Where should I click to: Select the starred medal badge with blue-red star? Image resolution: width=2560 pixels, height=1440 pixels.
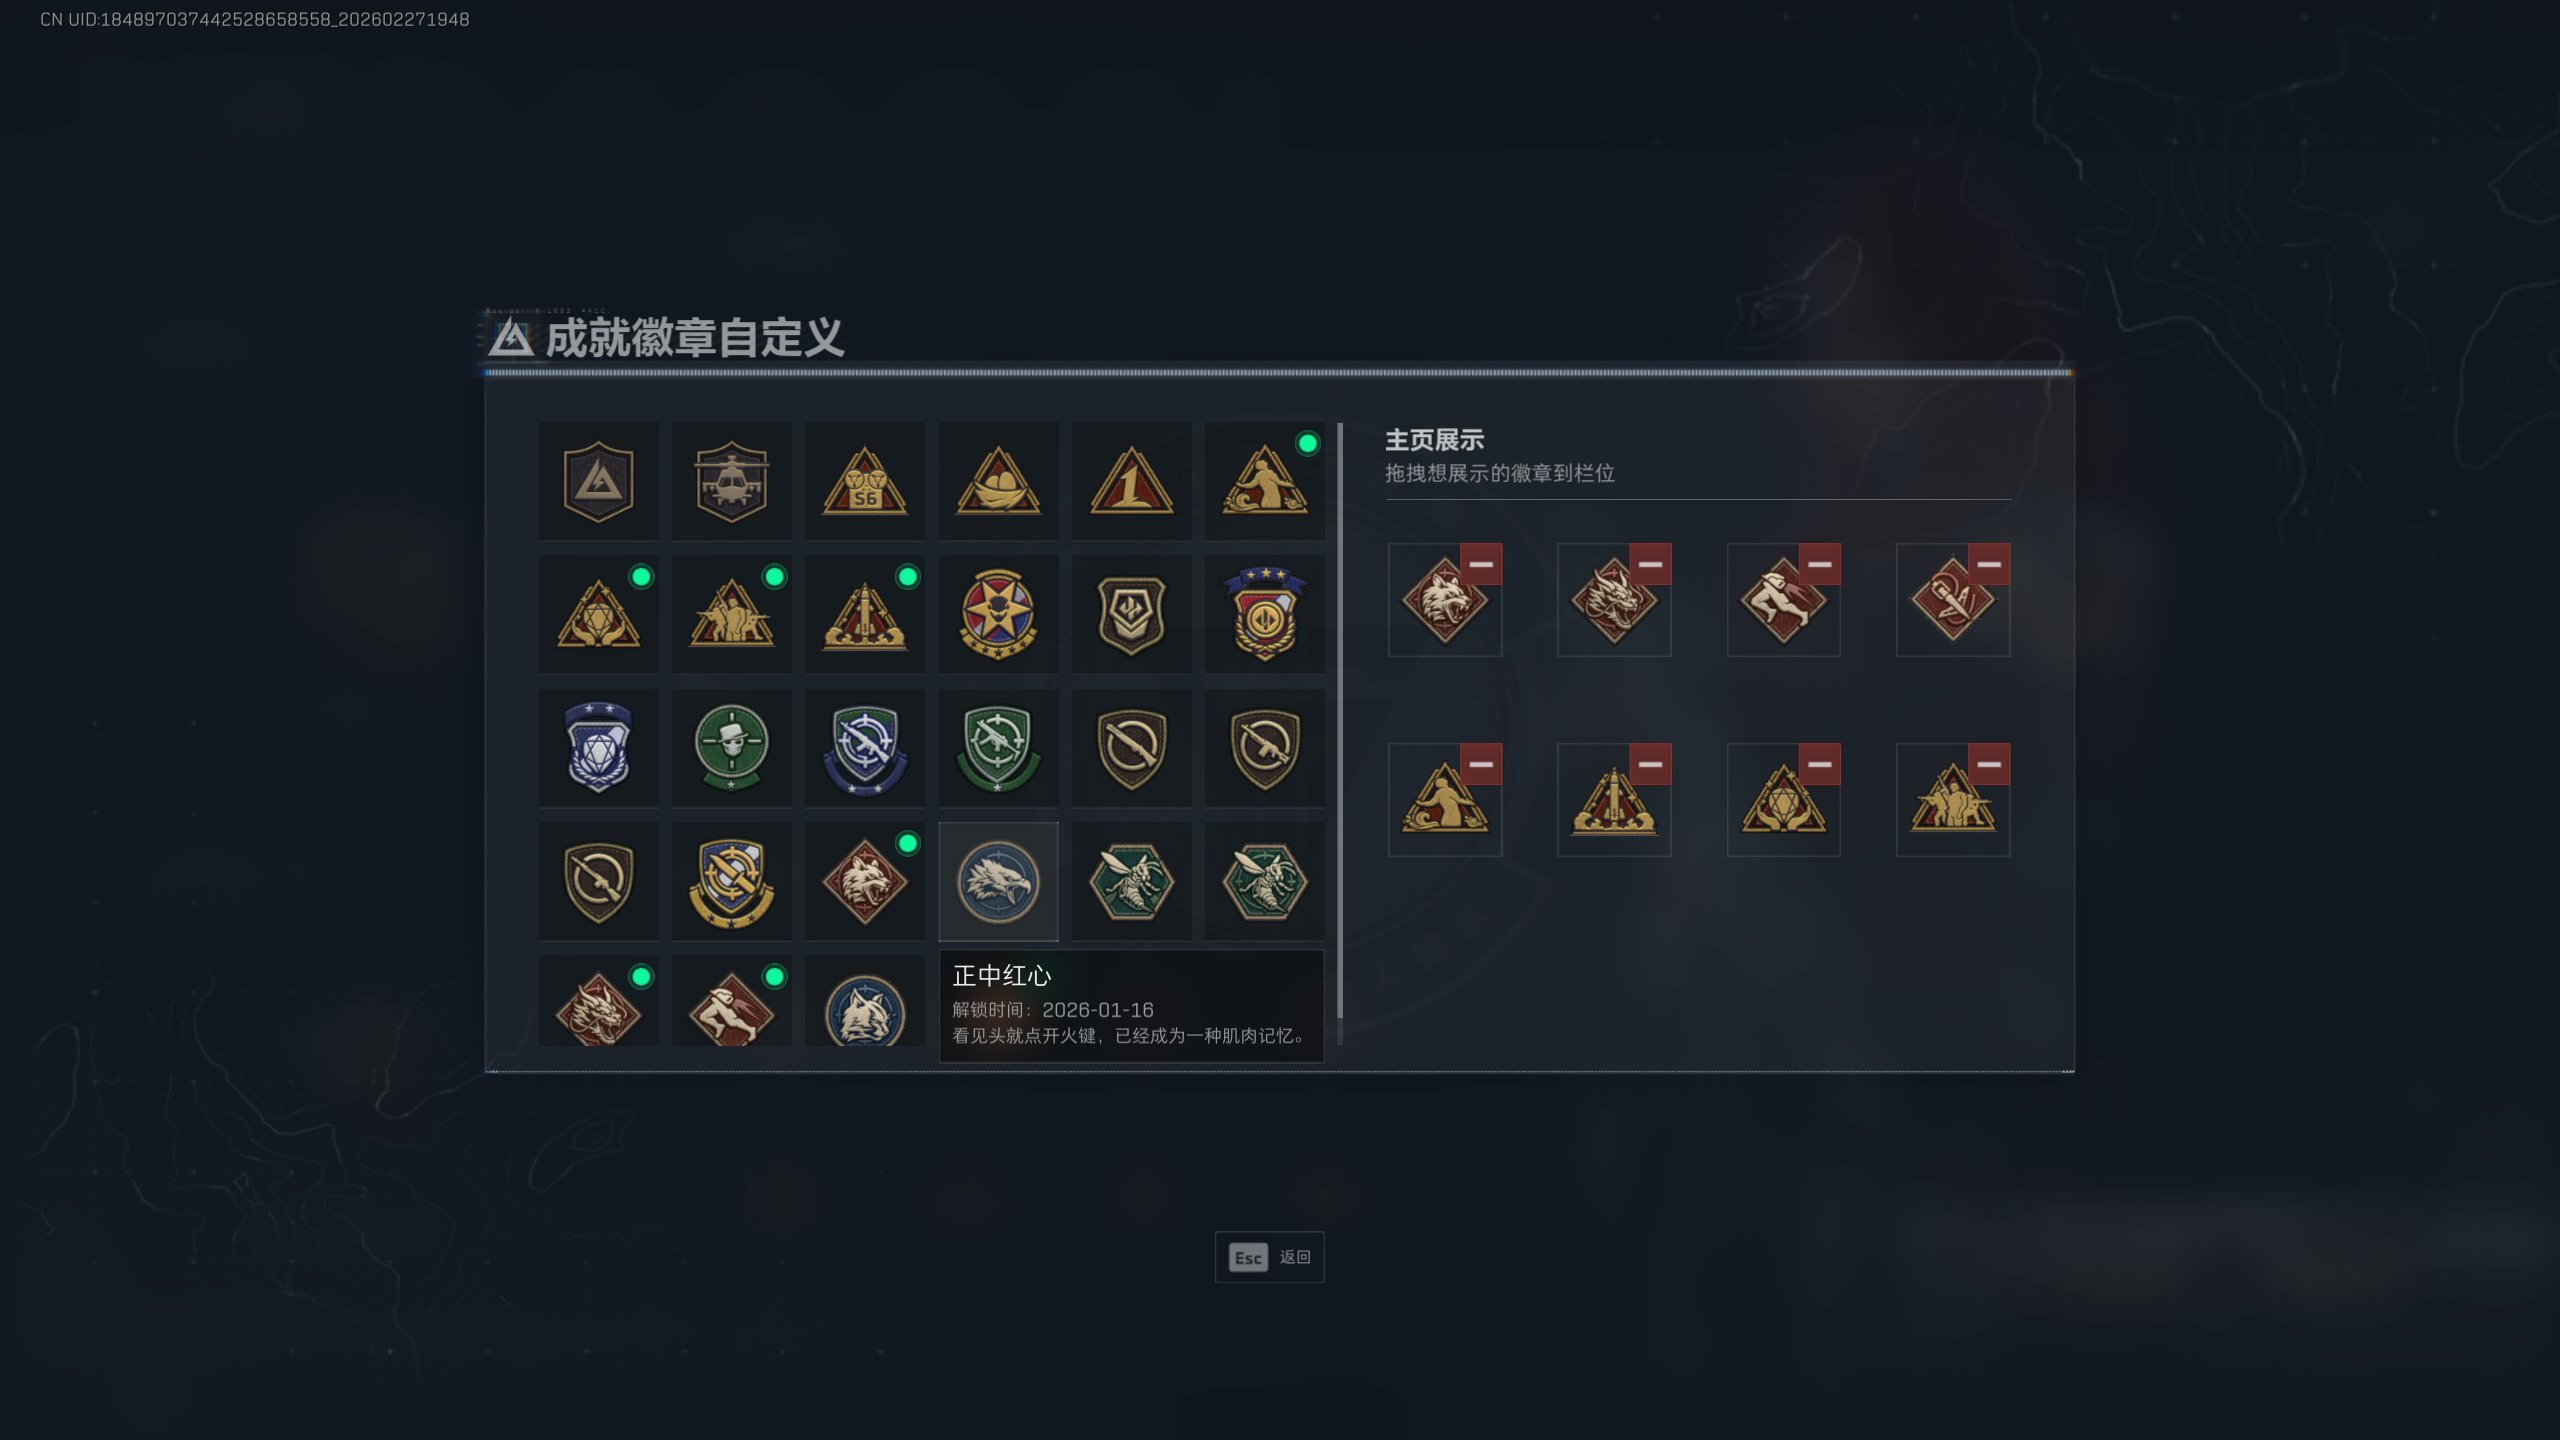[x=998, y=614]
